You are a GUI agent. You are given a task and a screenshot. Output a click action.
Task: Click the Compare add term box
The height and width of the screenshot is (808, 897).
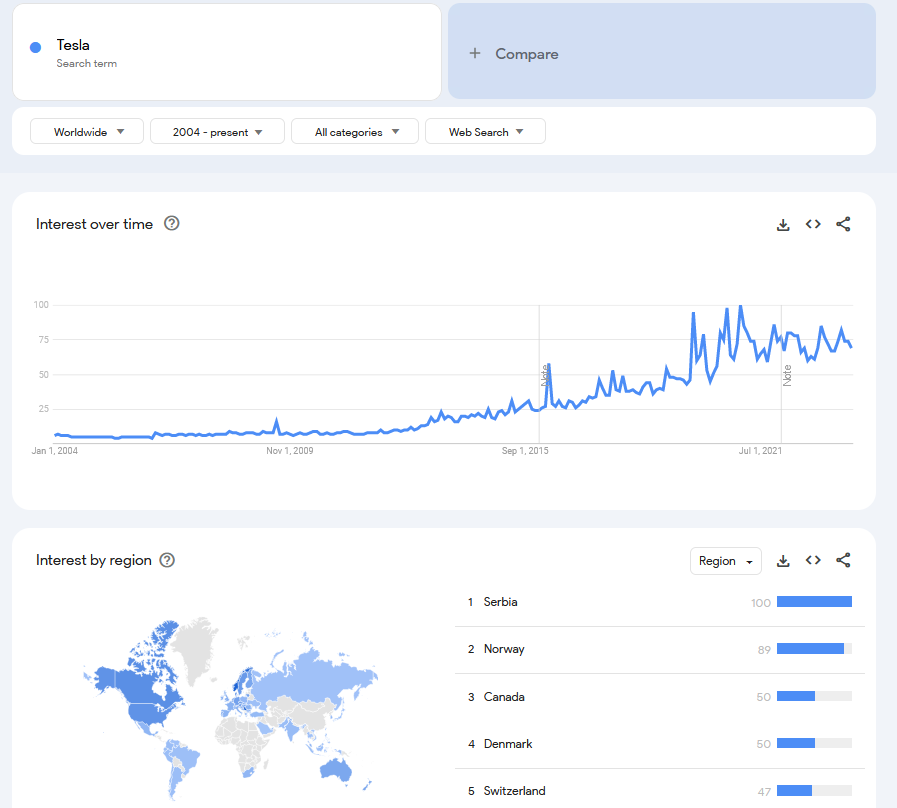tap(662, 52)
